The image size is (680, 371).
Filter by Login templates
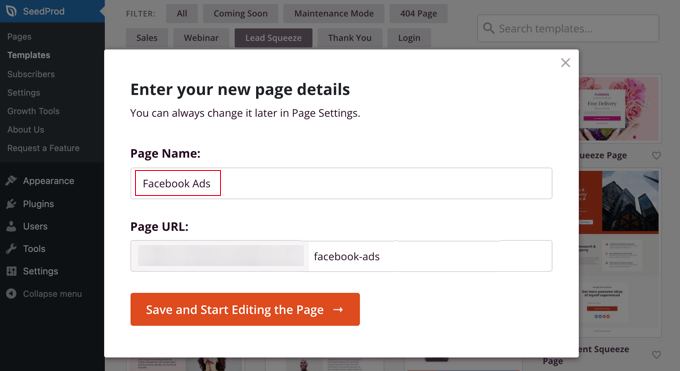pyautogui.click(x=409, y=38)
